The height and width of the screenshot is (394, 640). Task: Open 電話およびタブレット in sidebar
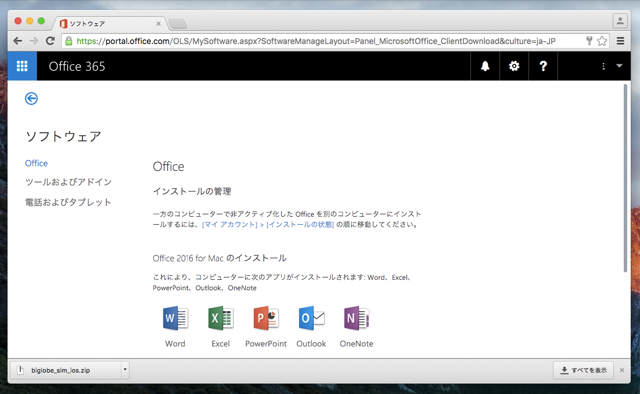pyautogui.click(x=68, y=202)
